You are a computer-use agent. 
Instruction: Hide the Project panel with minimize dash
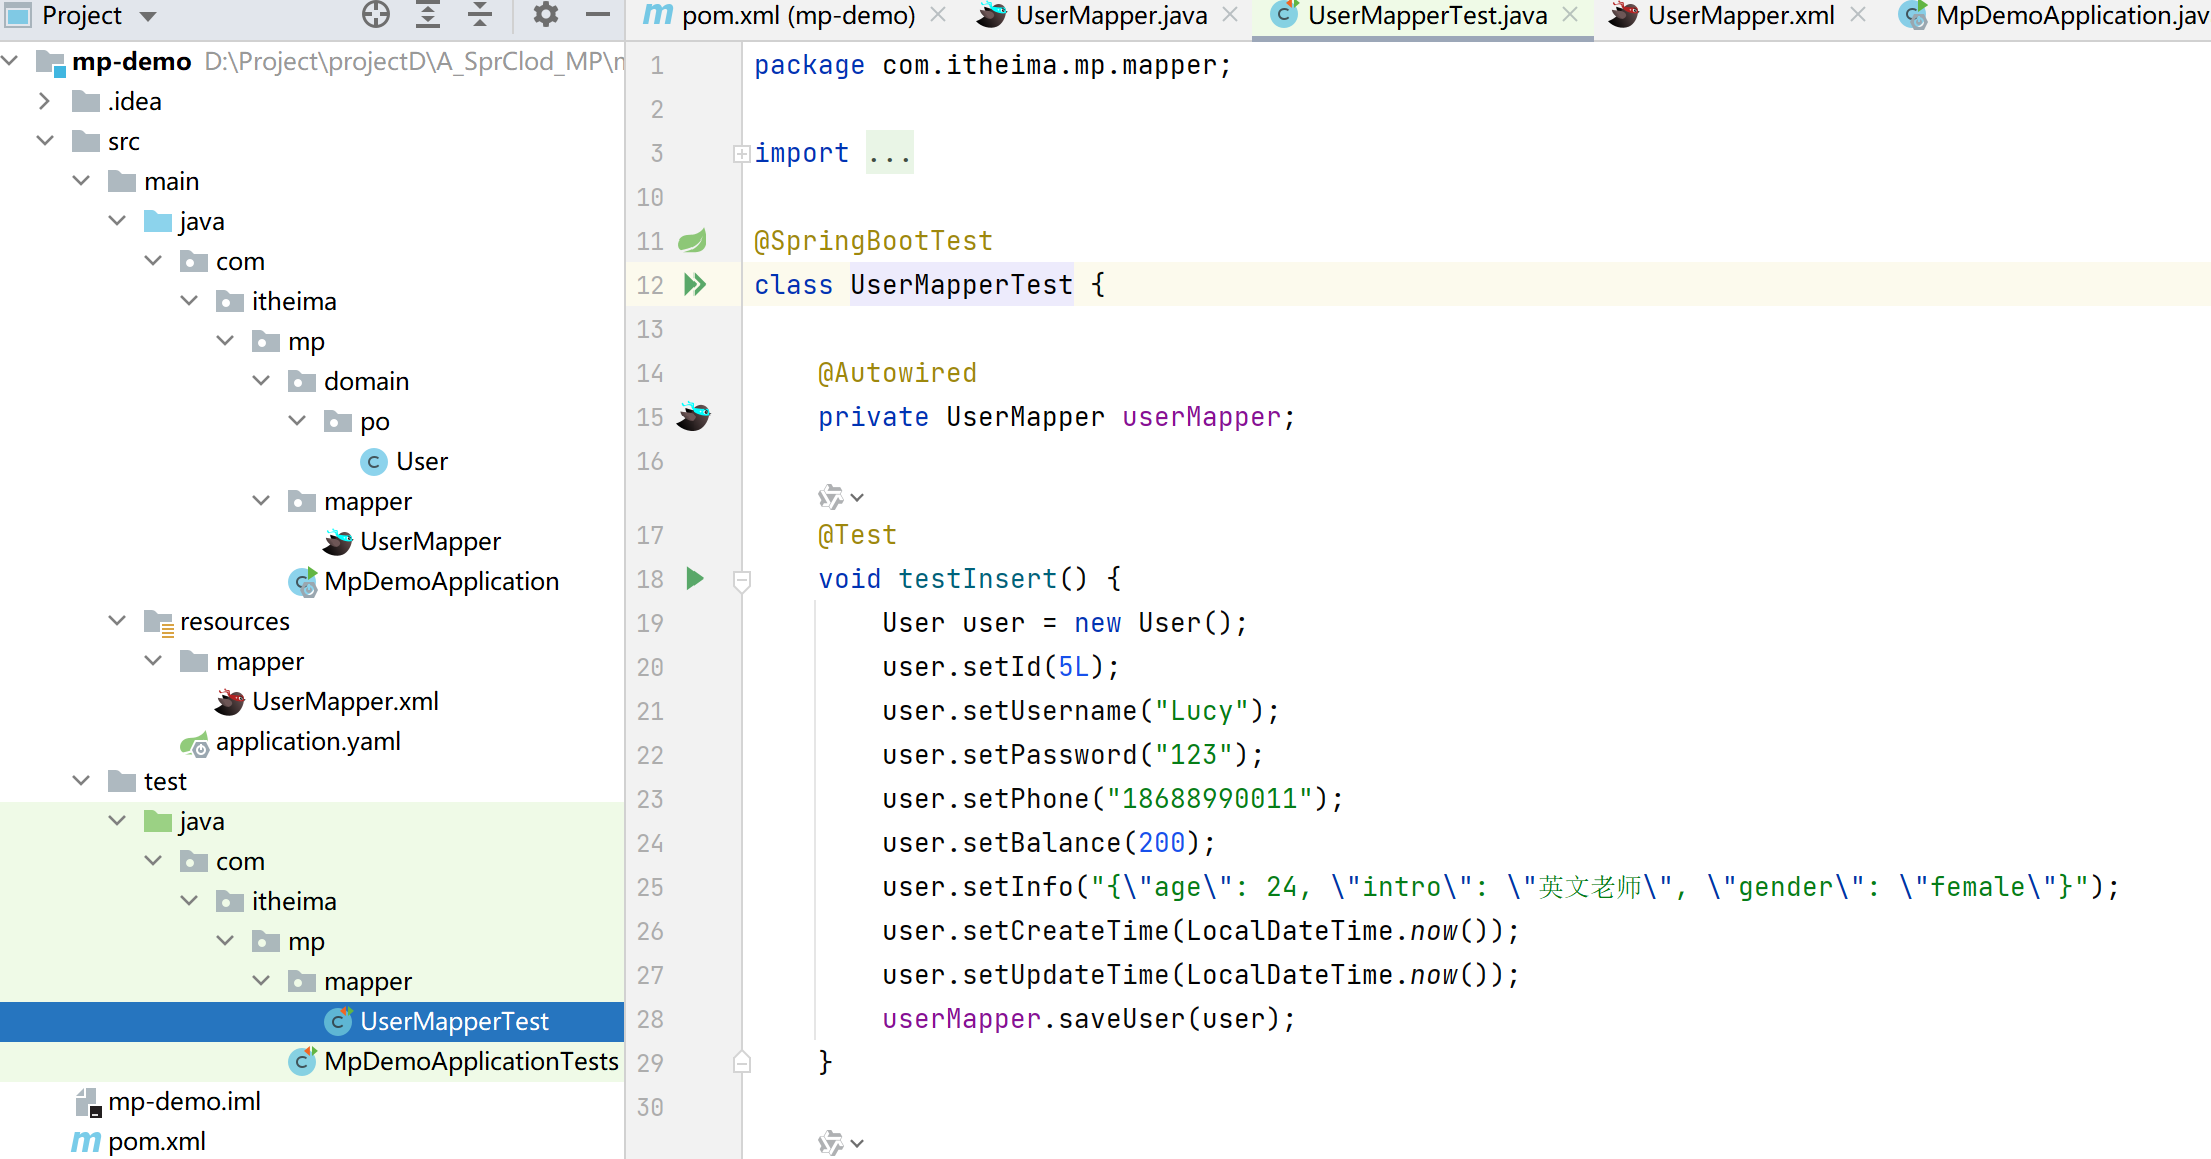click(598, 14)
